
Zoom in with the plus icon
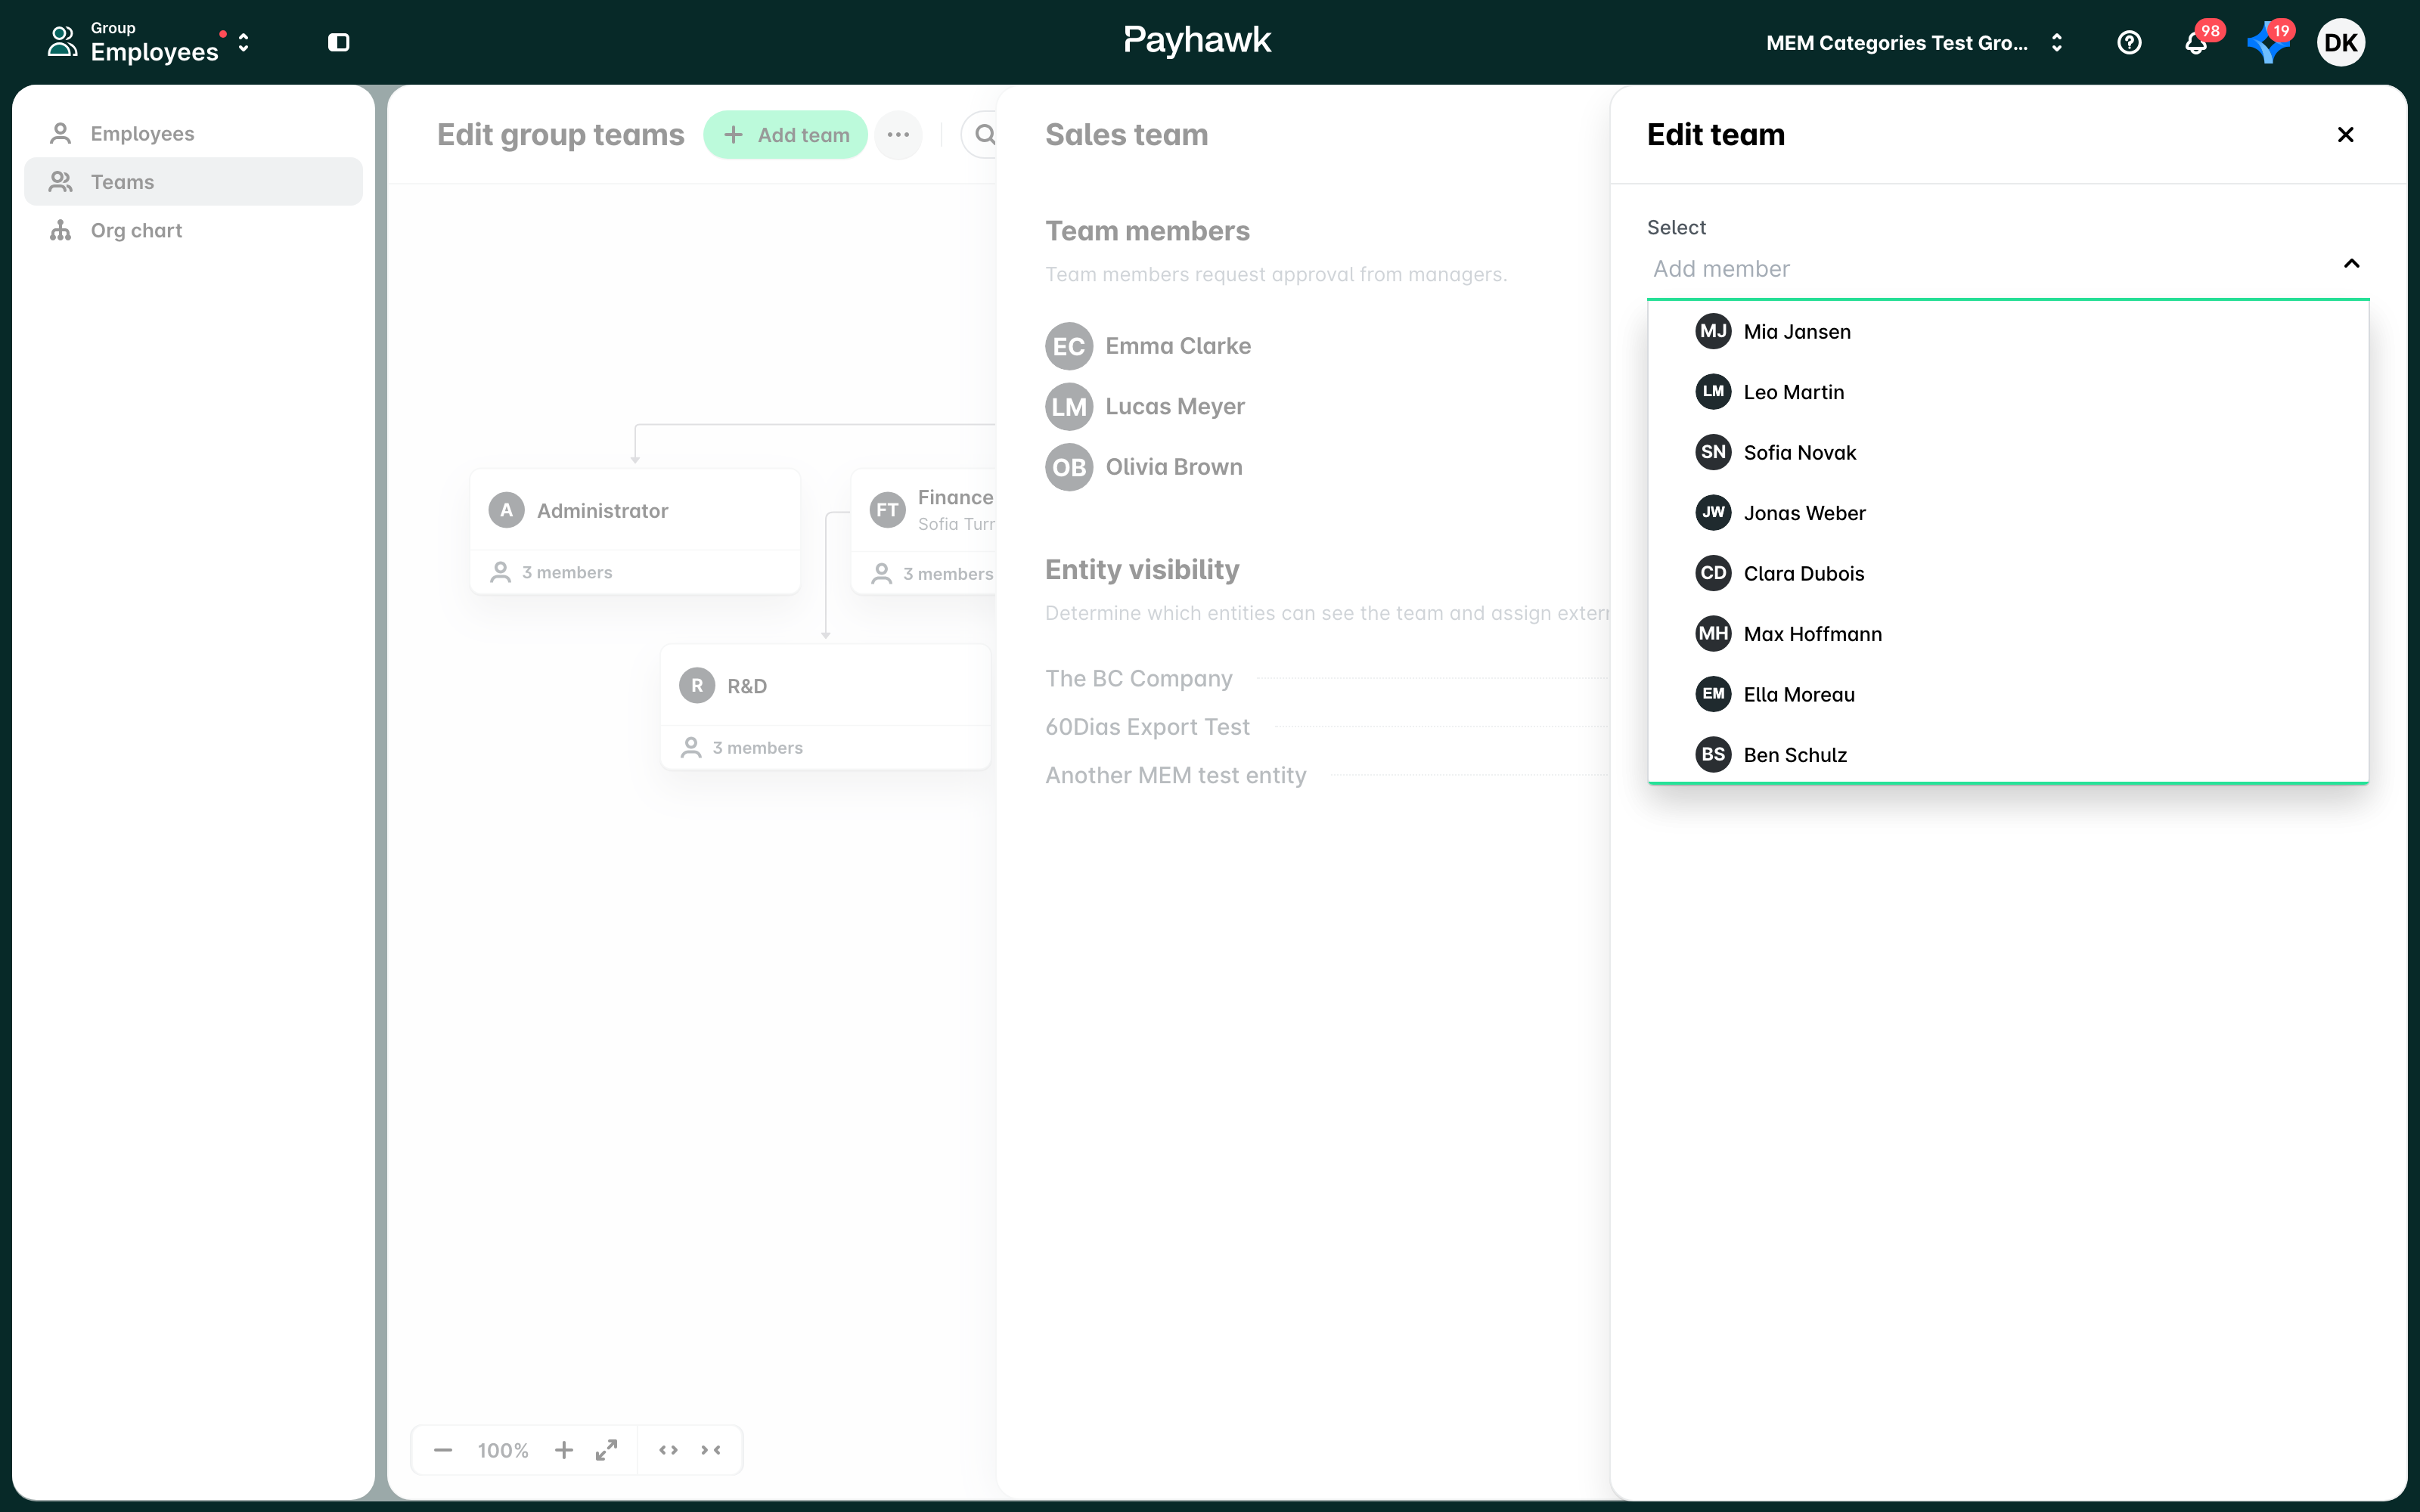click(564, 1450)
